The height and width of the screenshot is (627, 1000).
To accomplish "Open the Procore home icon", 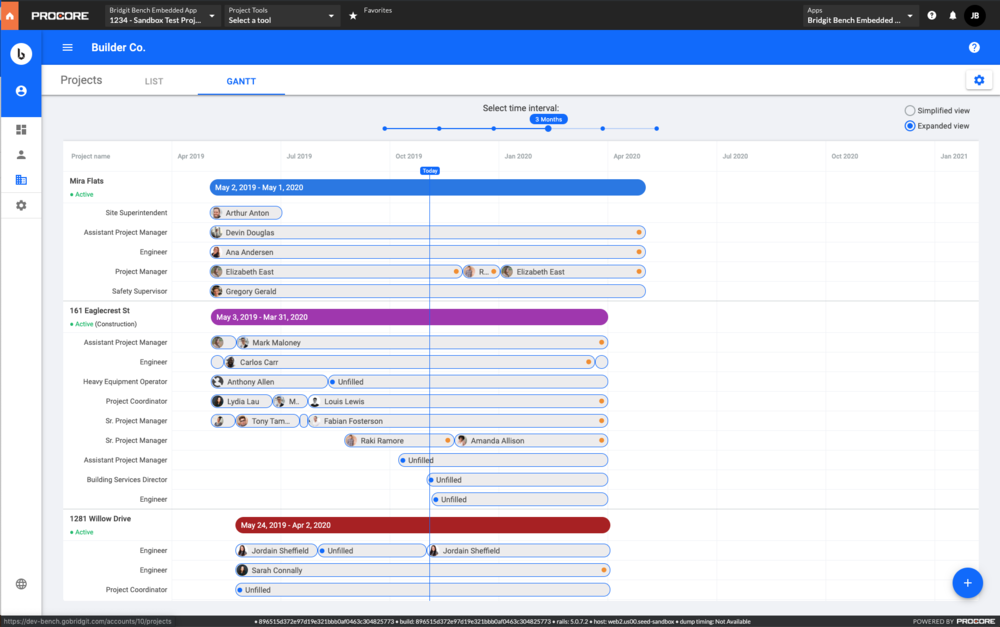I will pyautogui.click(x=10, y=15).
